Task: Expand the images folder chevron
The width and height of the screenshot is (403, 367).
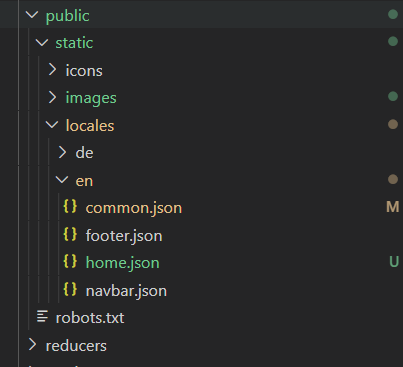Action: [x=52, y=97]
